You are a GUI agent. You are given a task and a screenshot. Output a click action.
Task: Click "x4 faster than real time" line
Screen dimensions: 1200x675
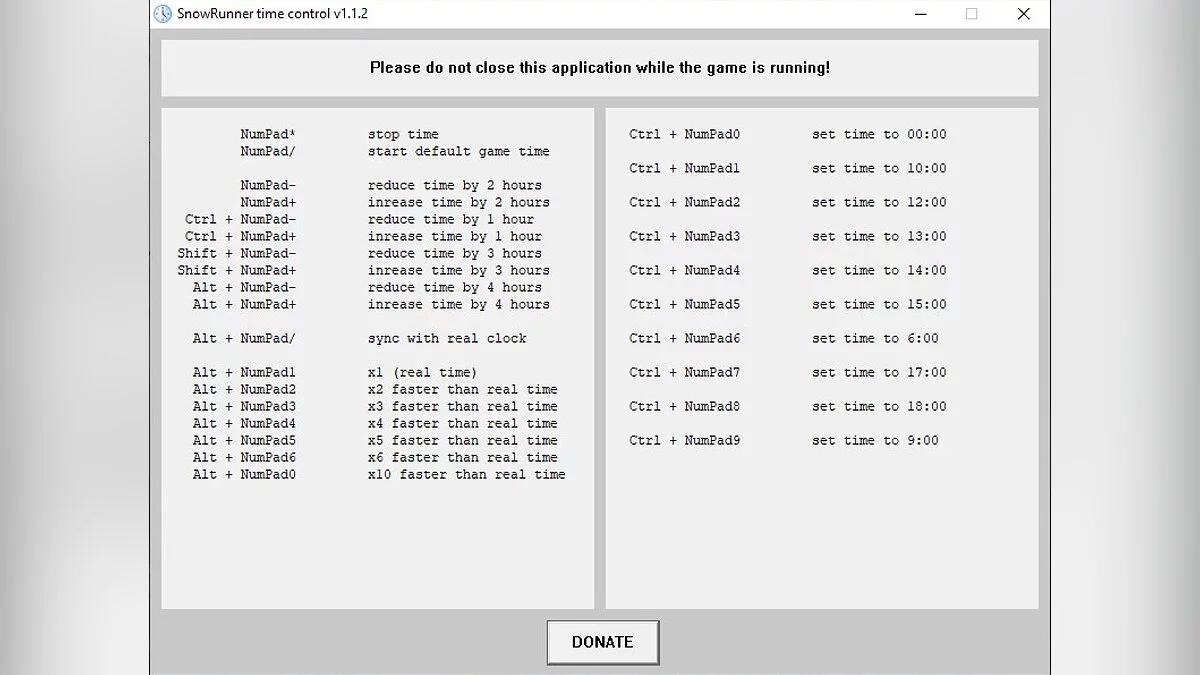pyautogui.click(x=463, y=423)
